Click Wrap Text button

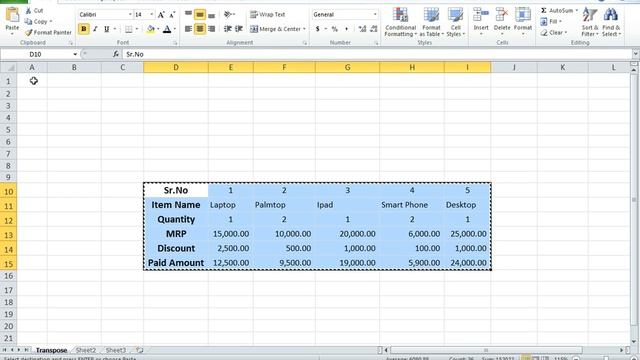point(268,14)
